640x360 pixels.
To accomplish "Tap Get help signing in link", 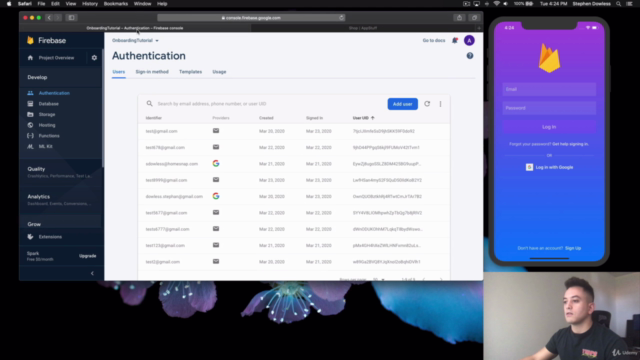I will [570, 144].
